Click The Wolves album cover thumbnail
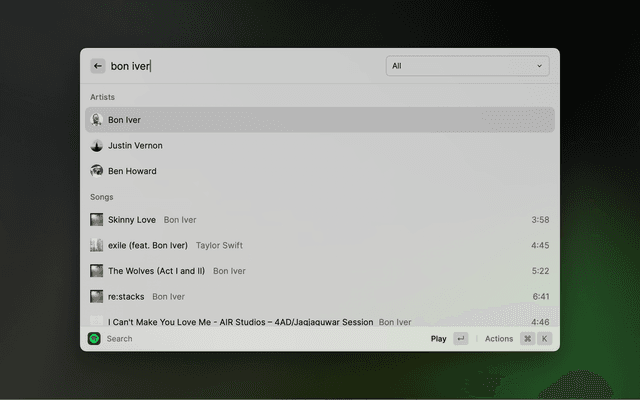Image resolution: width=640 pixels, height=400 pixels. pos(97,271)
